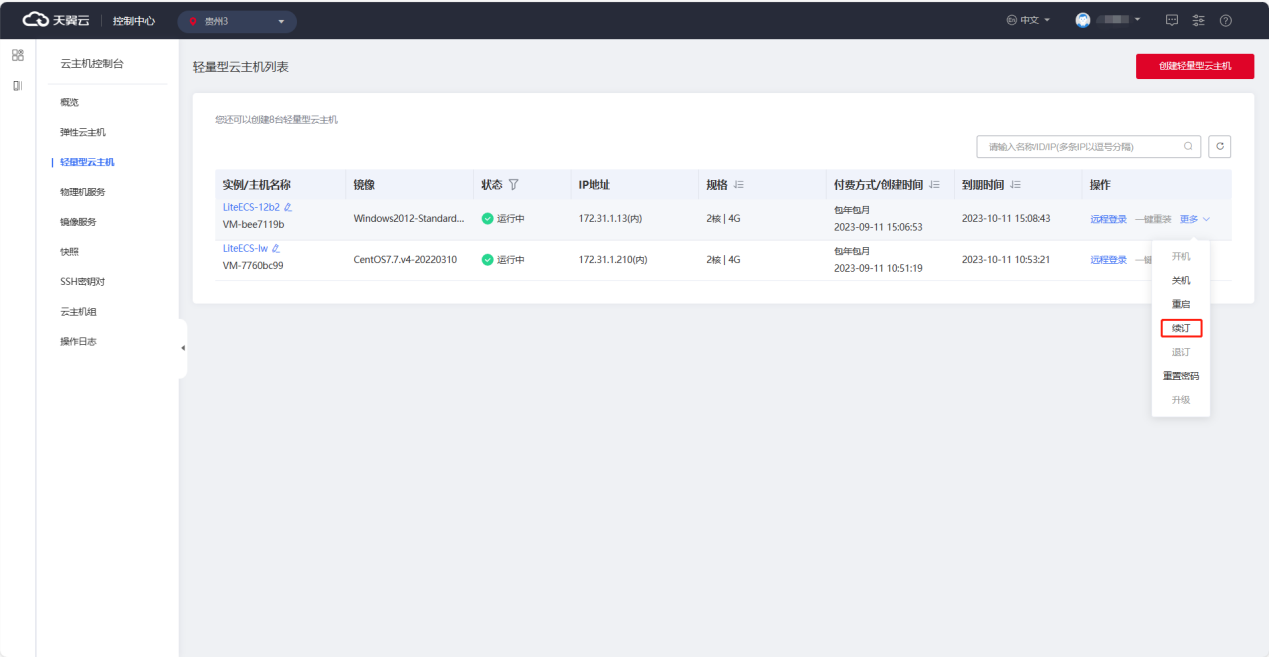Click edit pencil next to LiteECS-lw

276,248
